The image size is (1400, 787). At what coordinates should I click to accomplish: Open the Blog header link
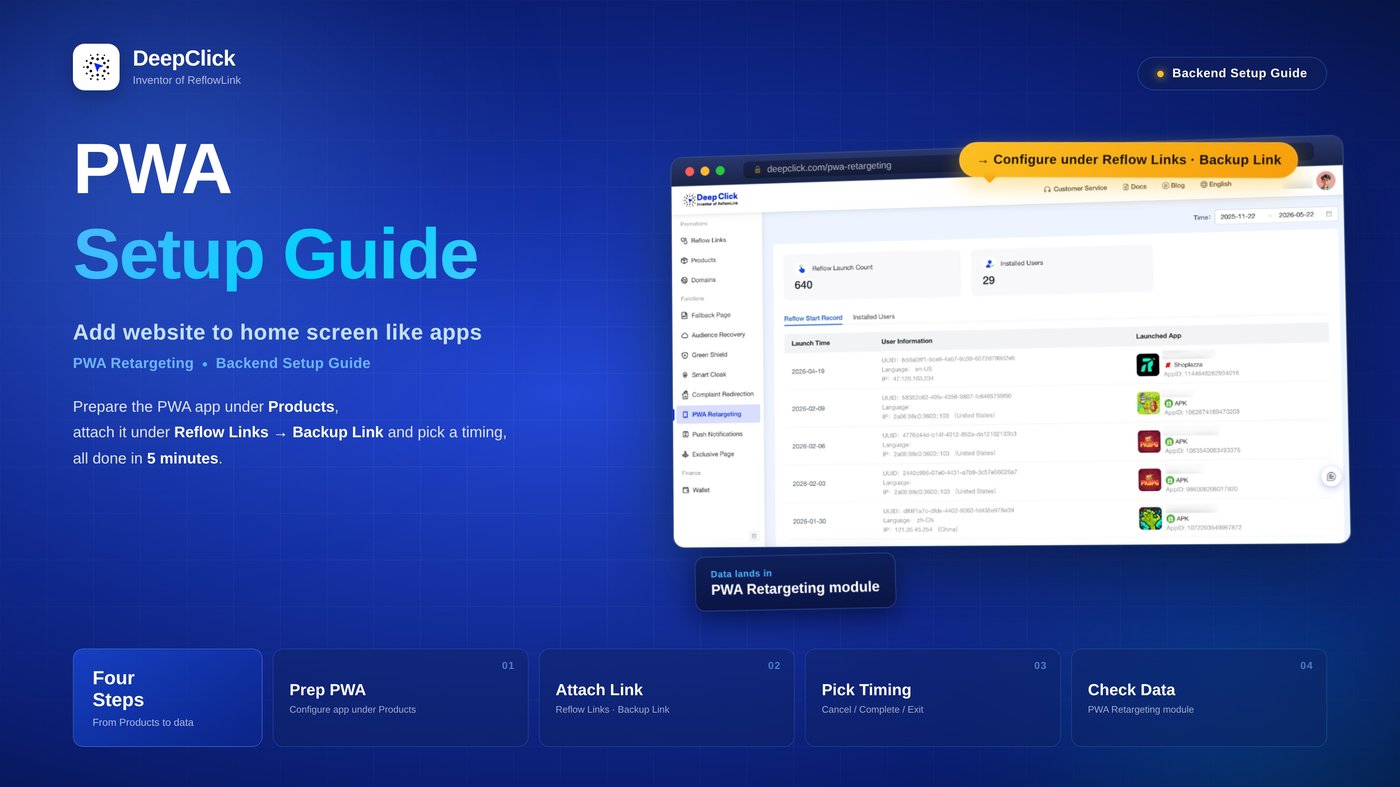pyautogui.click(x=1173, y=186)
